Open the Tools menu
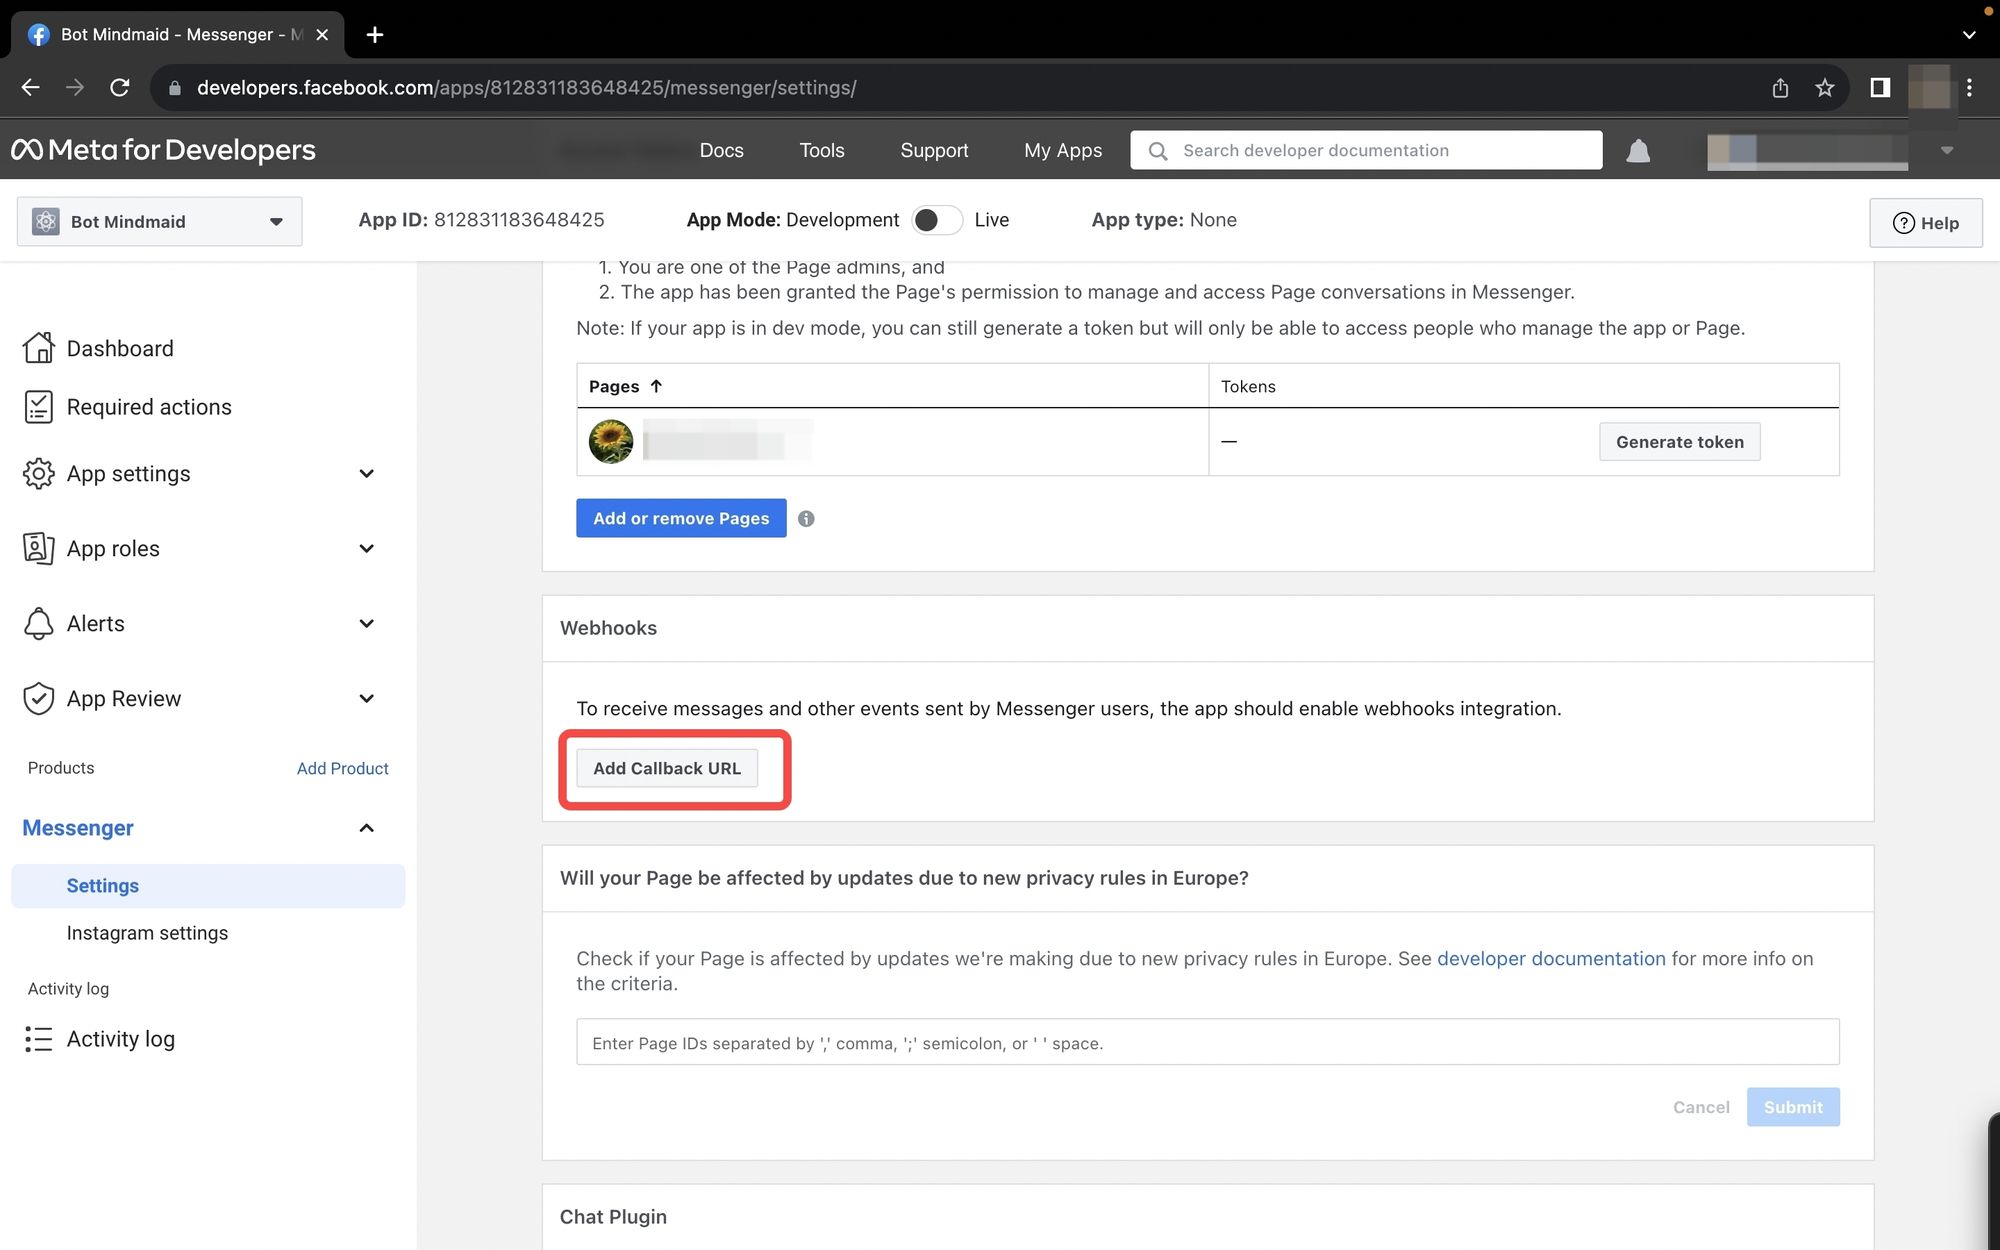2000x1250 pixels. click(822, 151)
